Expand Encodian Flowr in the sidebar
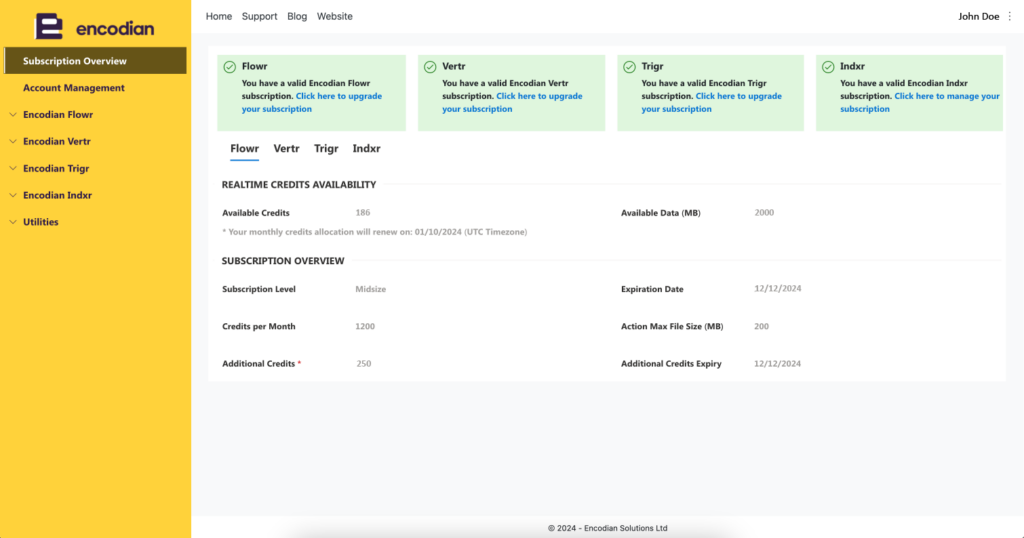Image resolution: width=1024 pixels, height=538 pixels. coord(58,115)
